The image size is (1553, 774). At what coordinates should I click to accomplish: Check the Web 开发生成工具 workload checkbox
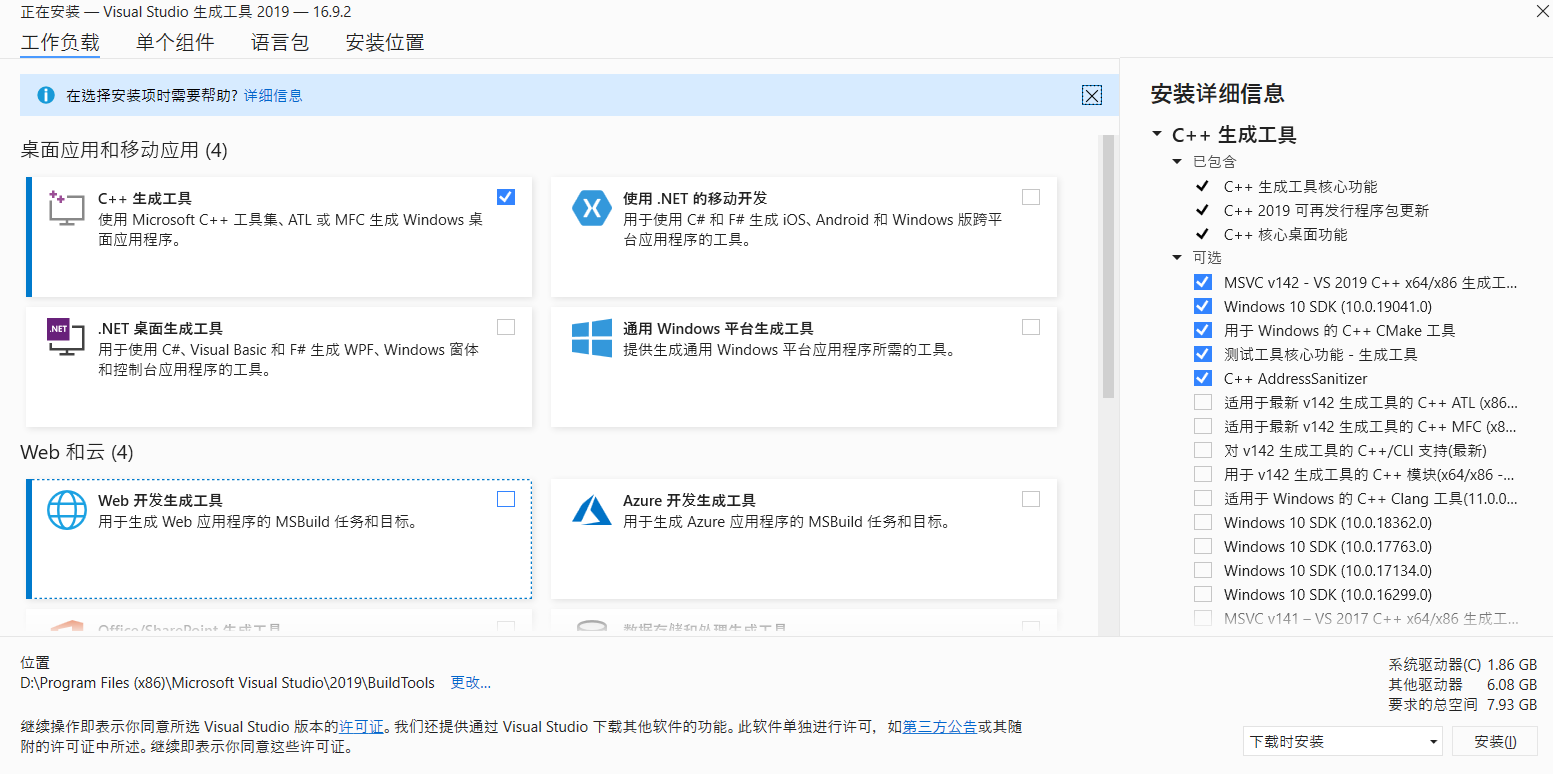point(506,499)
